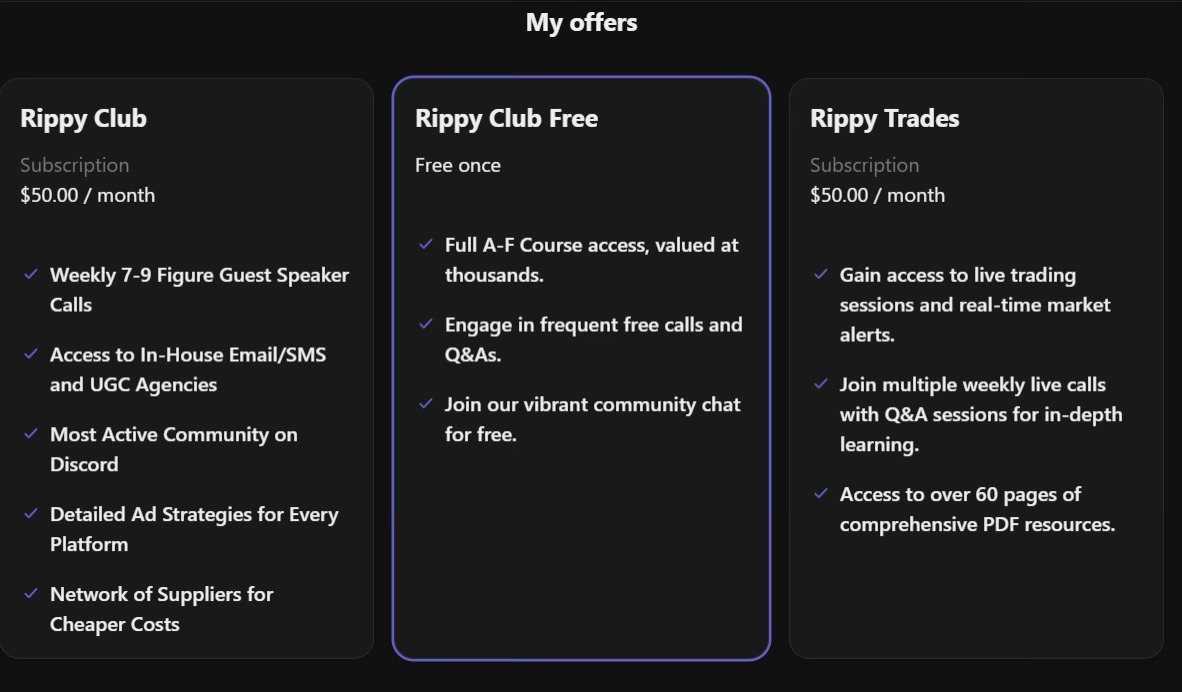Select the checkmark next to Join multiple weekly live calls
This screenshot has width=1182, height=692.
(x=820, y=384)
